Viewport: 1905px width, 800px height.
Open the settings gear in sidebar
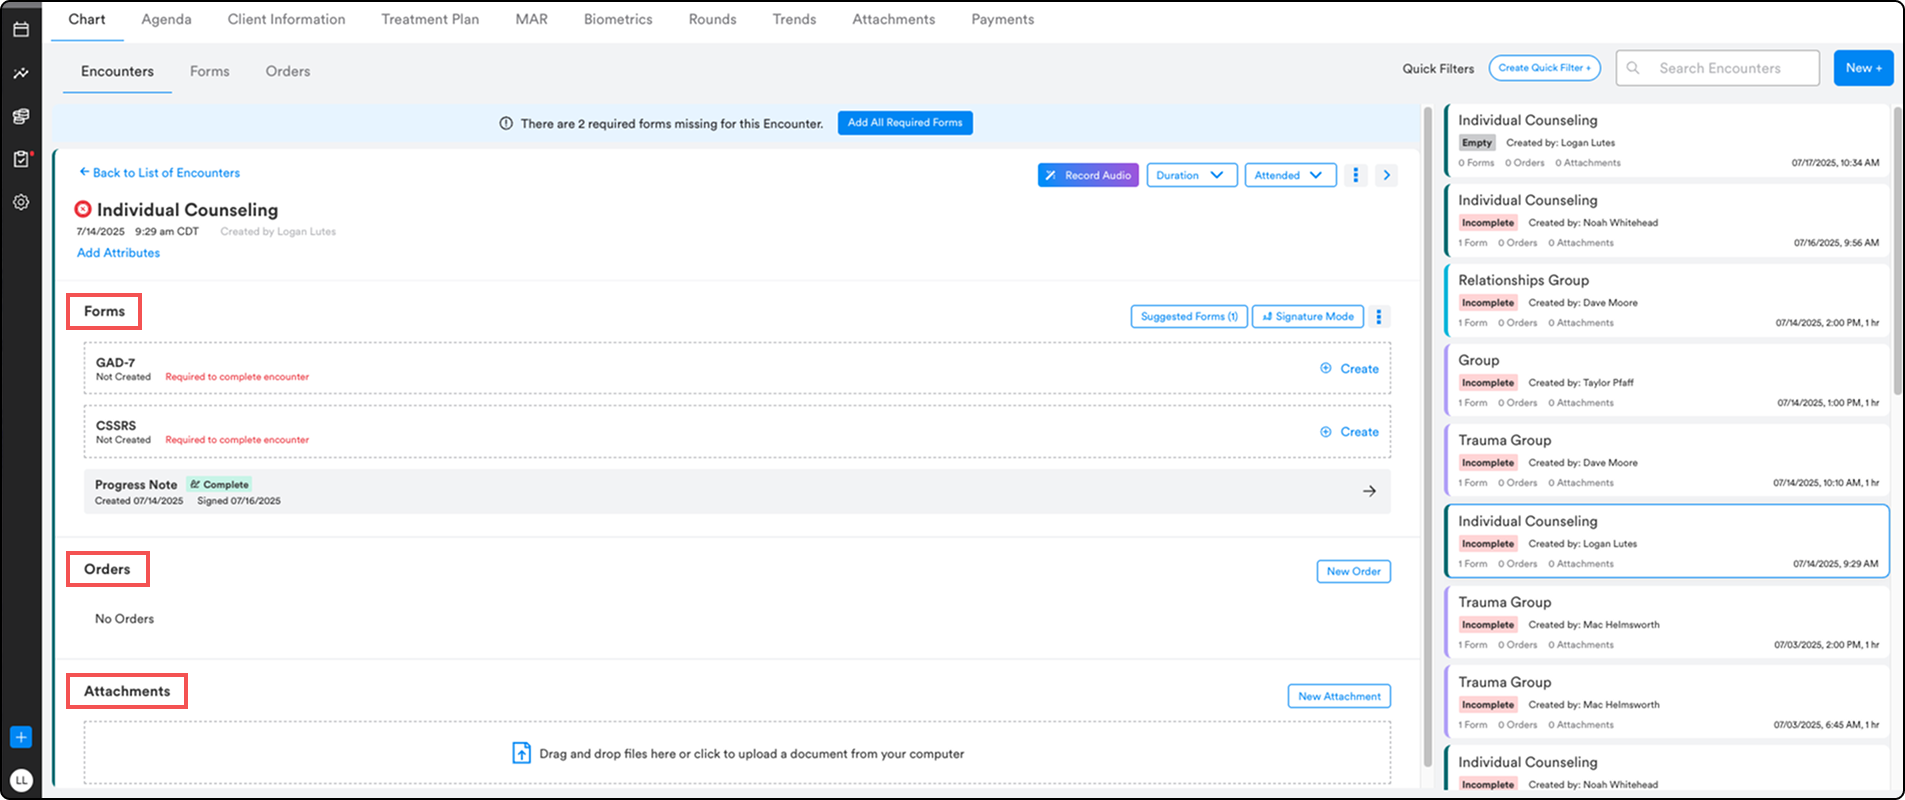pyautogui.click(x=21, y=202)
